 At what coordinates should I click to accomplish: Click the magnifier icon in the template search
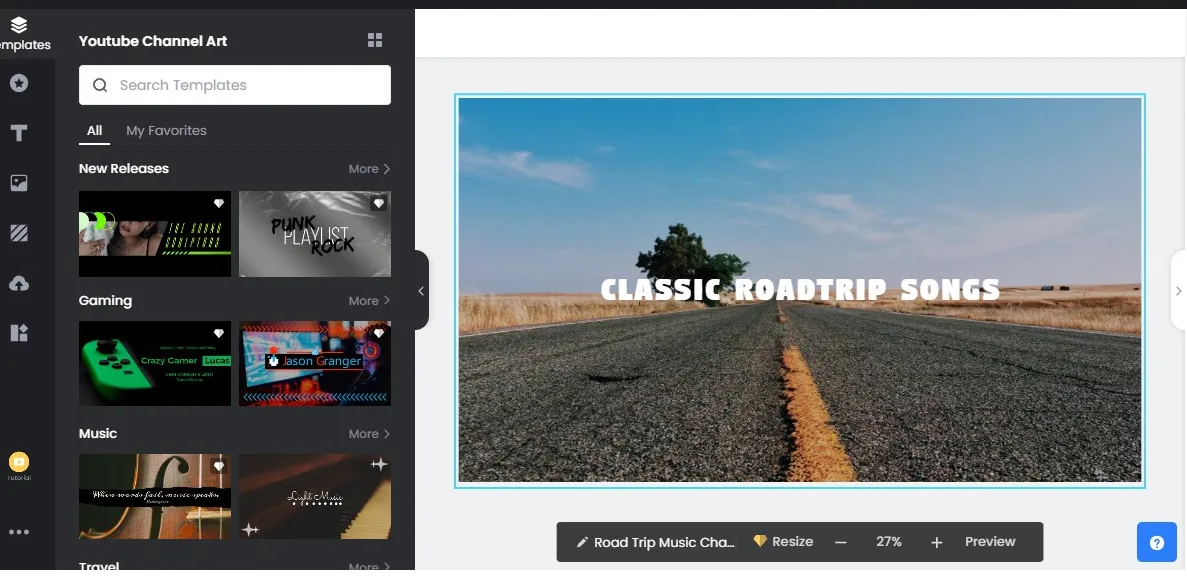pyautogui.click(x=100, y=85)
